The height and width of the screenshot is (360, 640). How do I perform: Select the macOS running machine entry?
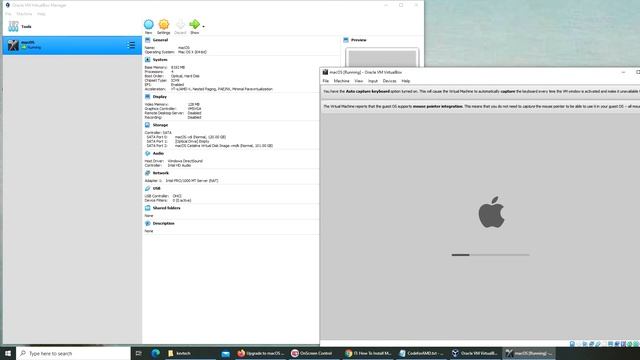[x=72, y=45]
